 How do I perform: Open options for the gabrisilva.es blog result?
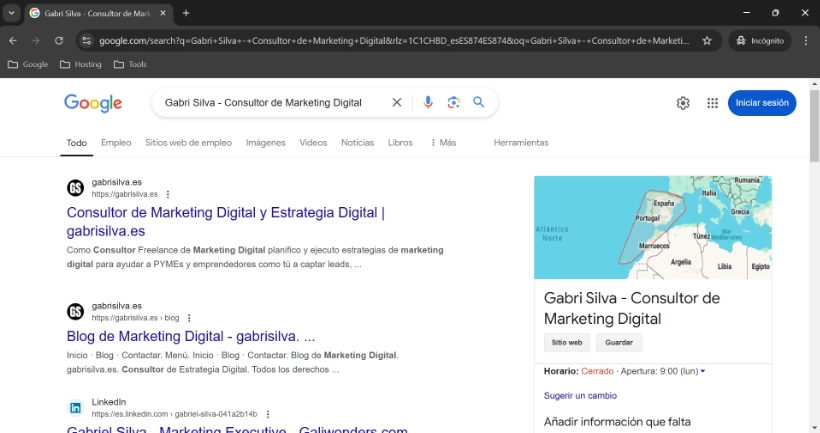coord(189,318)
